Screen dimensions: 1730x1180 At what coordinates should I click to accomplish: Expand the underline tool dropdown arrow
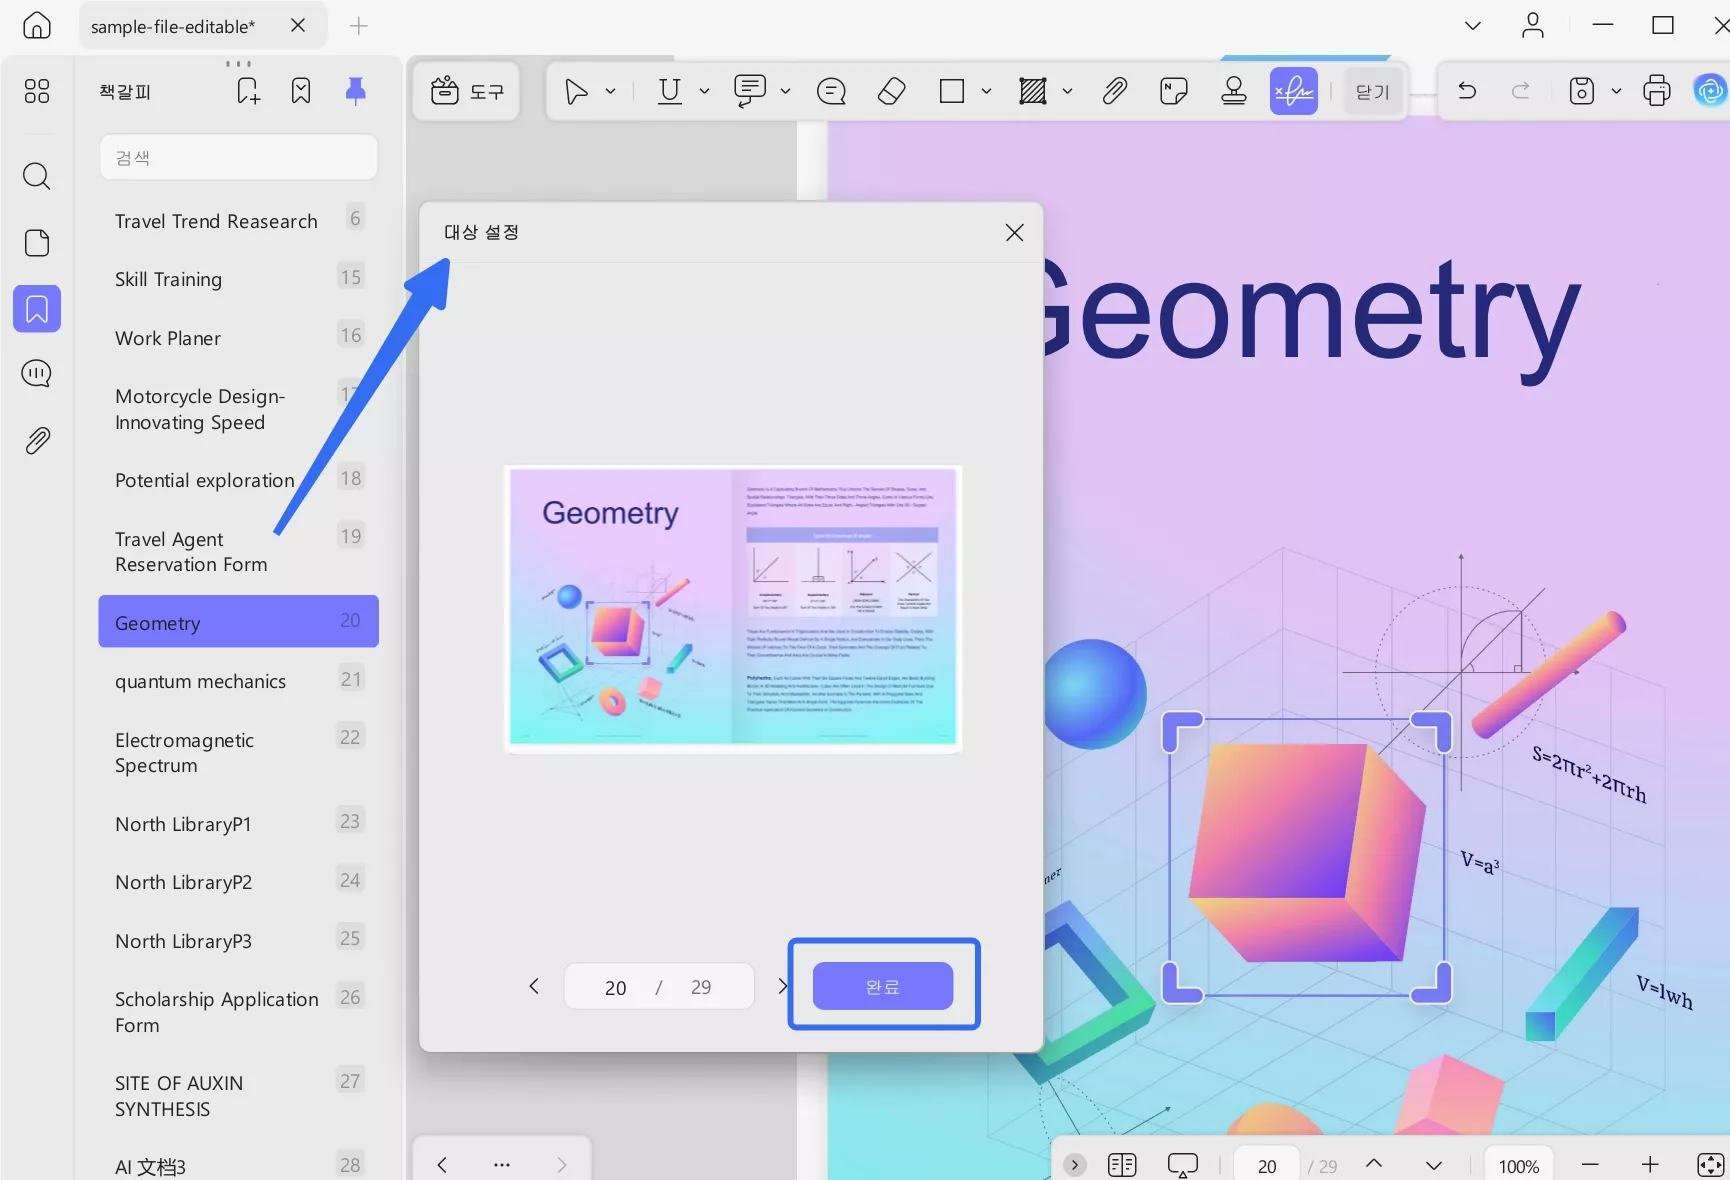coord(704,92)
